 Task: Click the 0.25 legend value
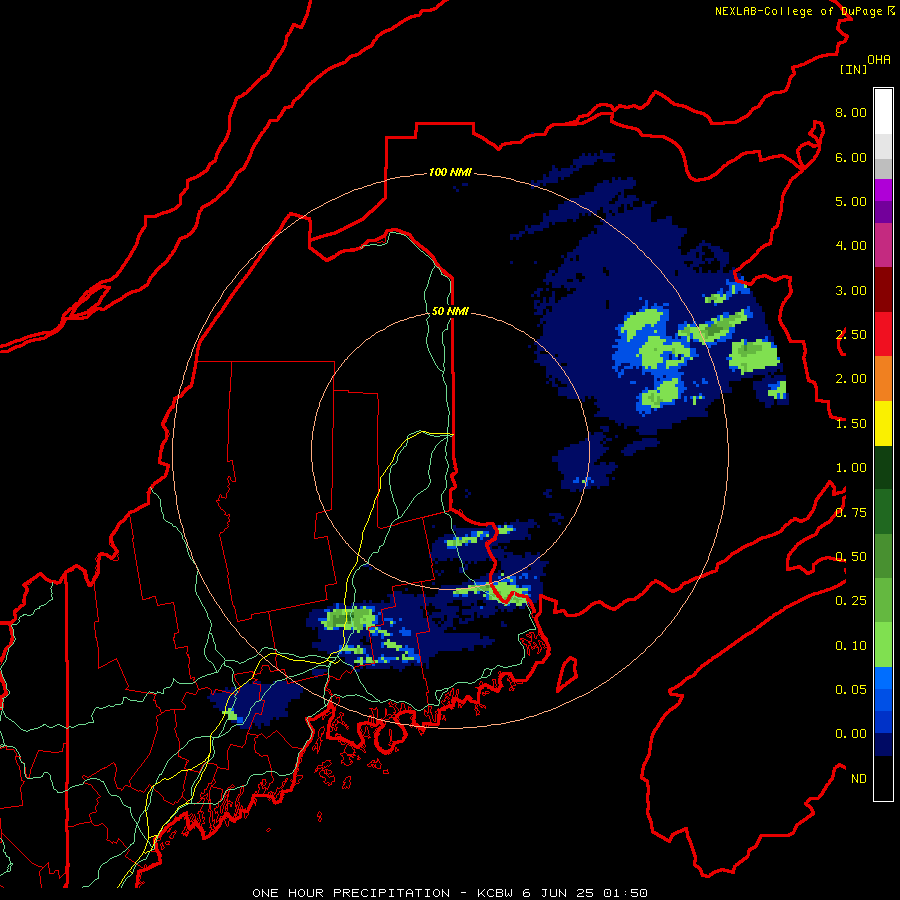tap(851, 601)
